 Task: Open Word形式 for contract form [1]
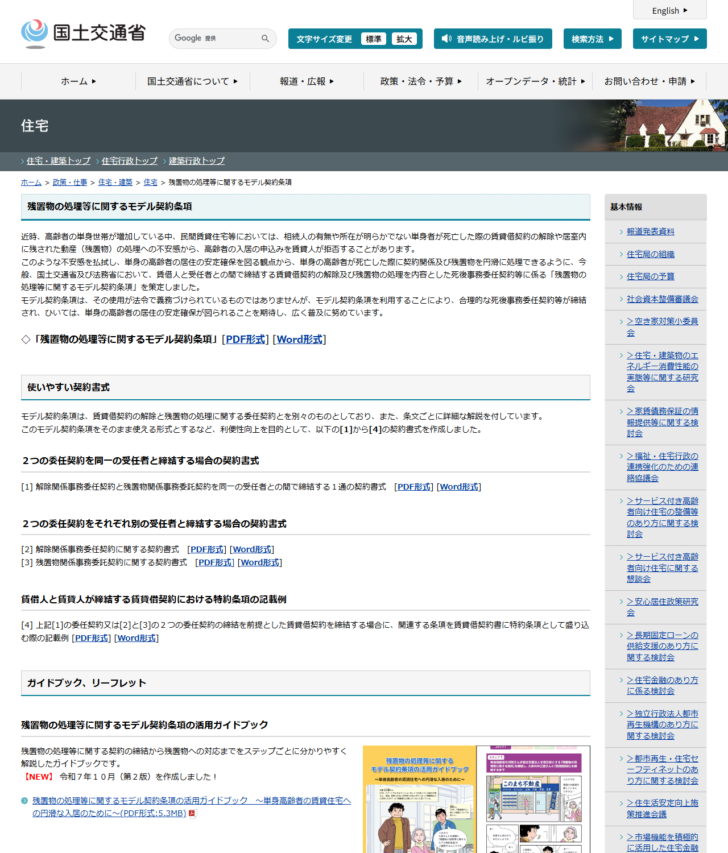tap(459, 487)
